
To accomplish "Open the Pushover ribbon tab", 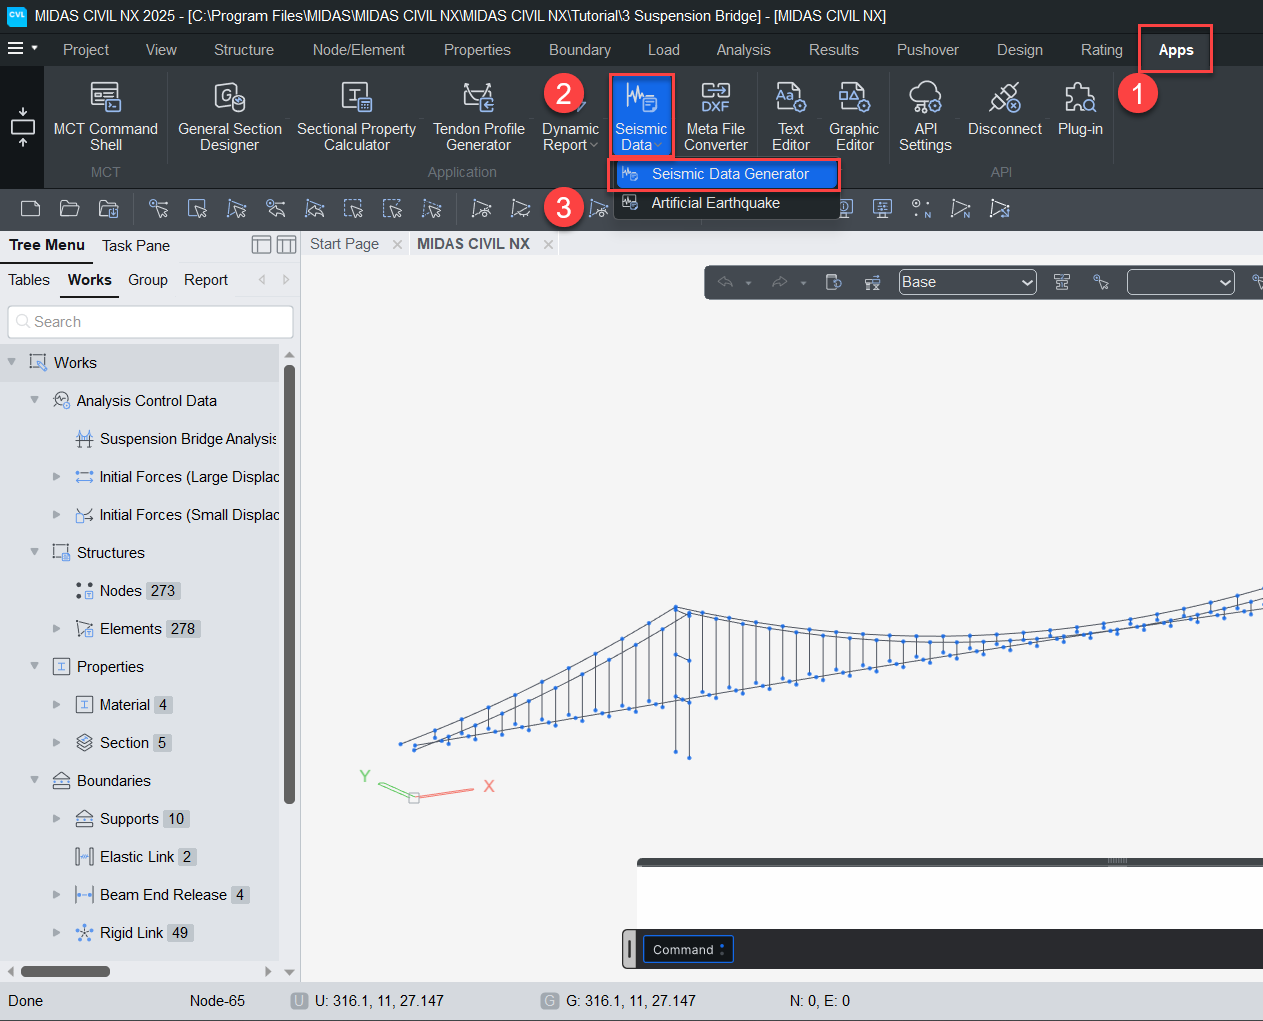I will pyautogui.click(x=928, y=50).
